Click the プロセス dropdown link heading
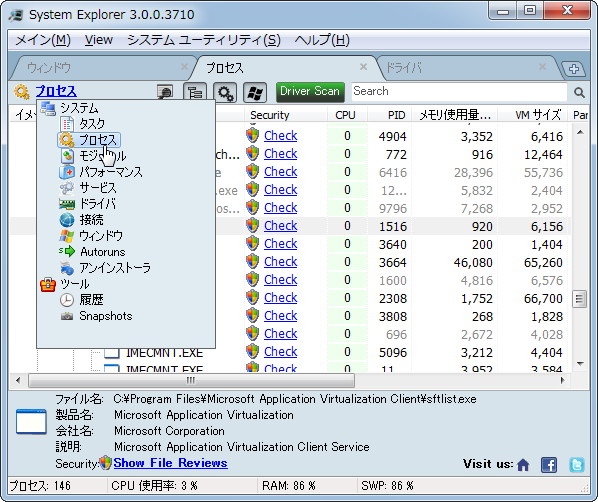 tap(56, 91)
